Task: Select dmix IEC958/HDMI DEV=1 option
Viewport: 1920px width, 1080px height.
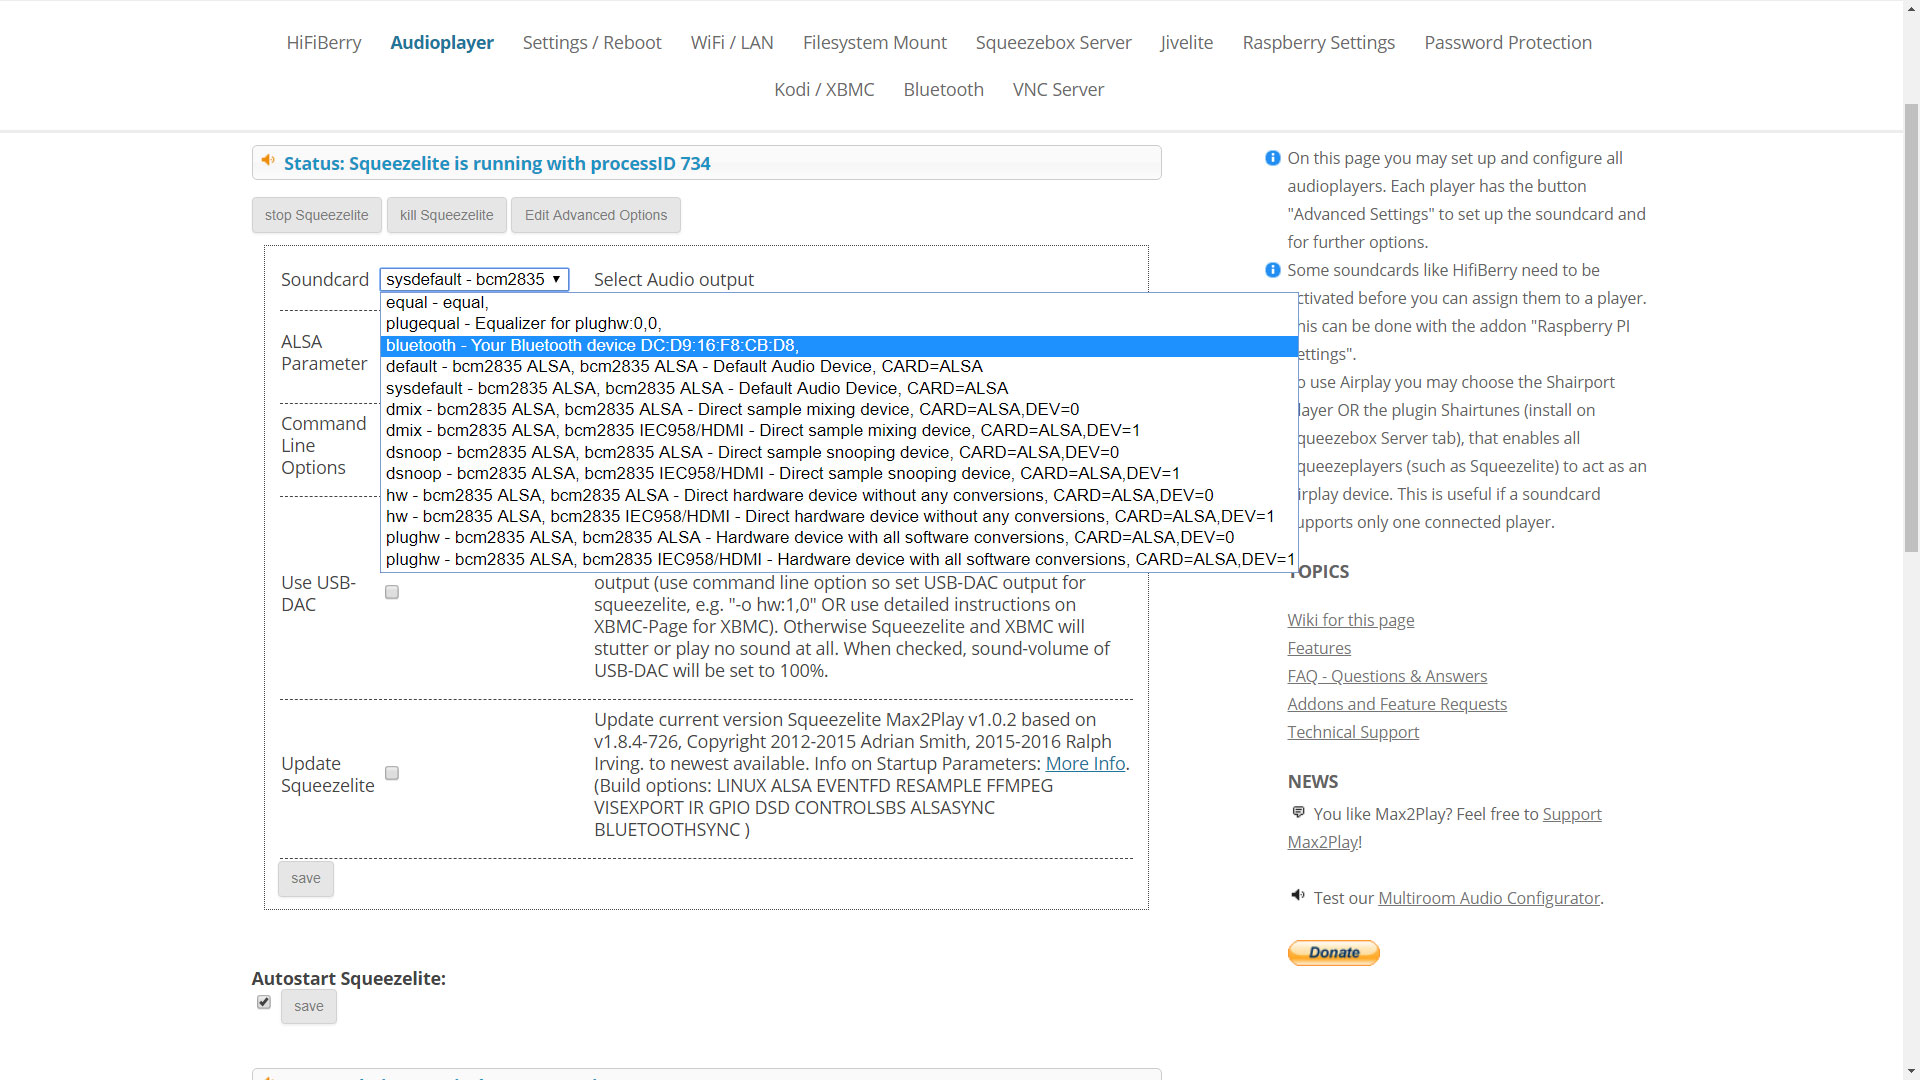Action: coord(839,431)
